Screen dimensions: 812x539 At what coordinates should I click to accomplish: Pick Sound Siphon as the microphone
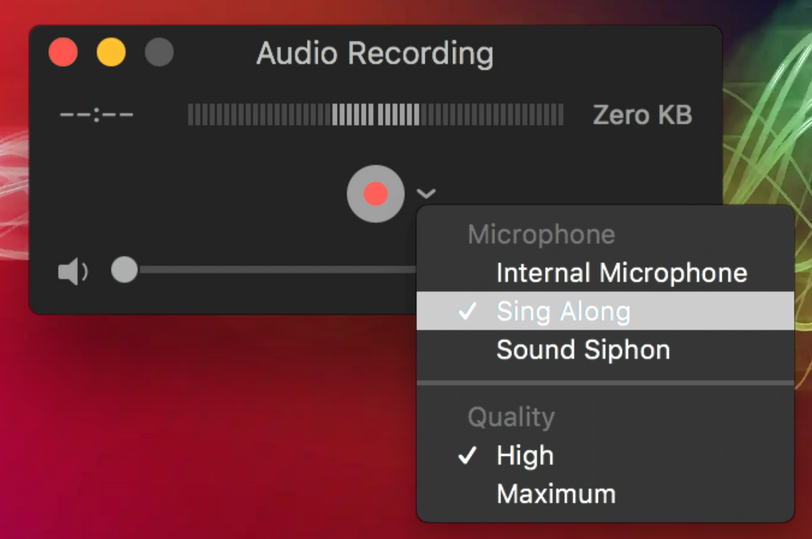605,349
